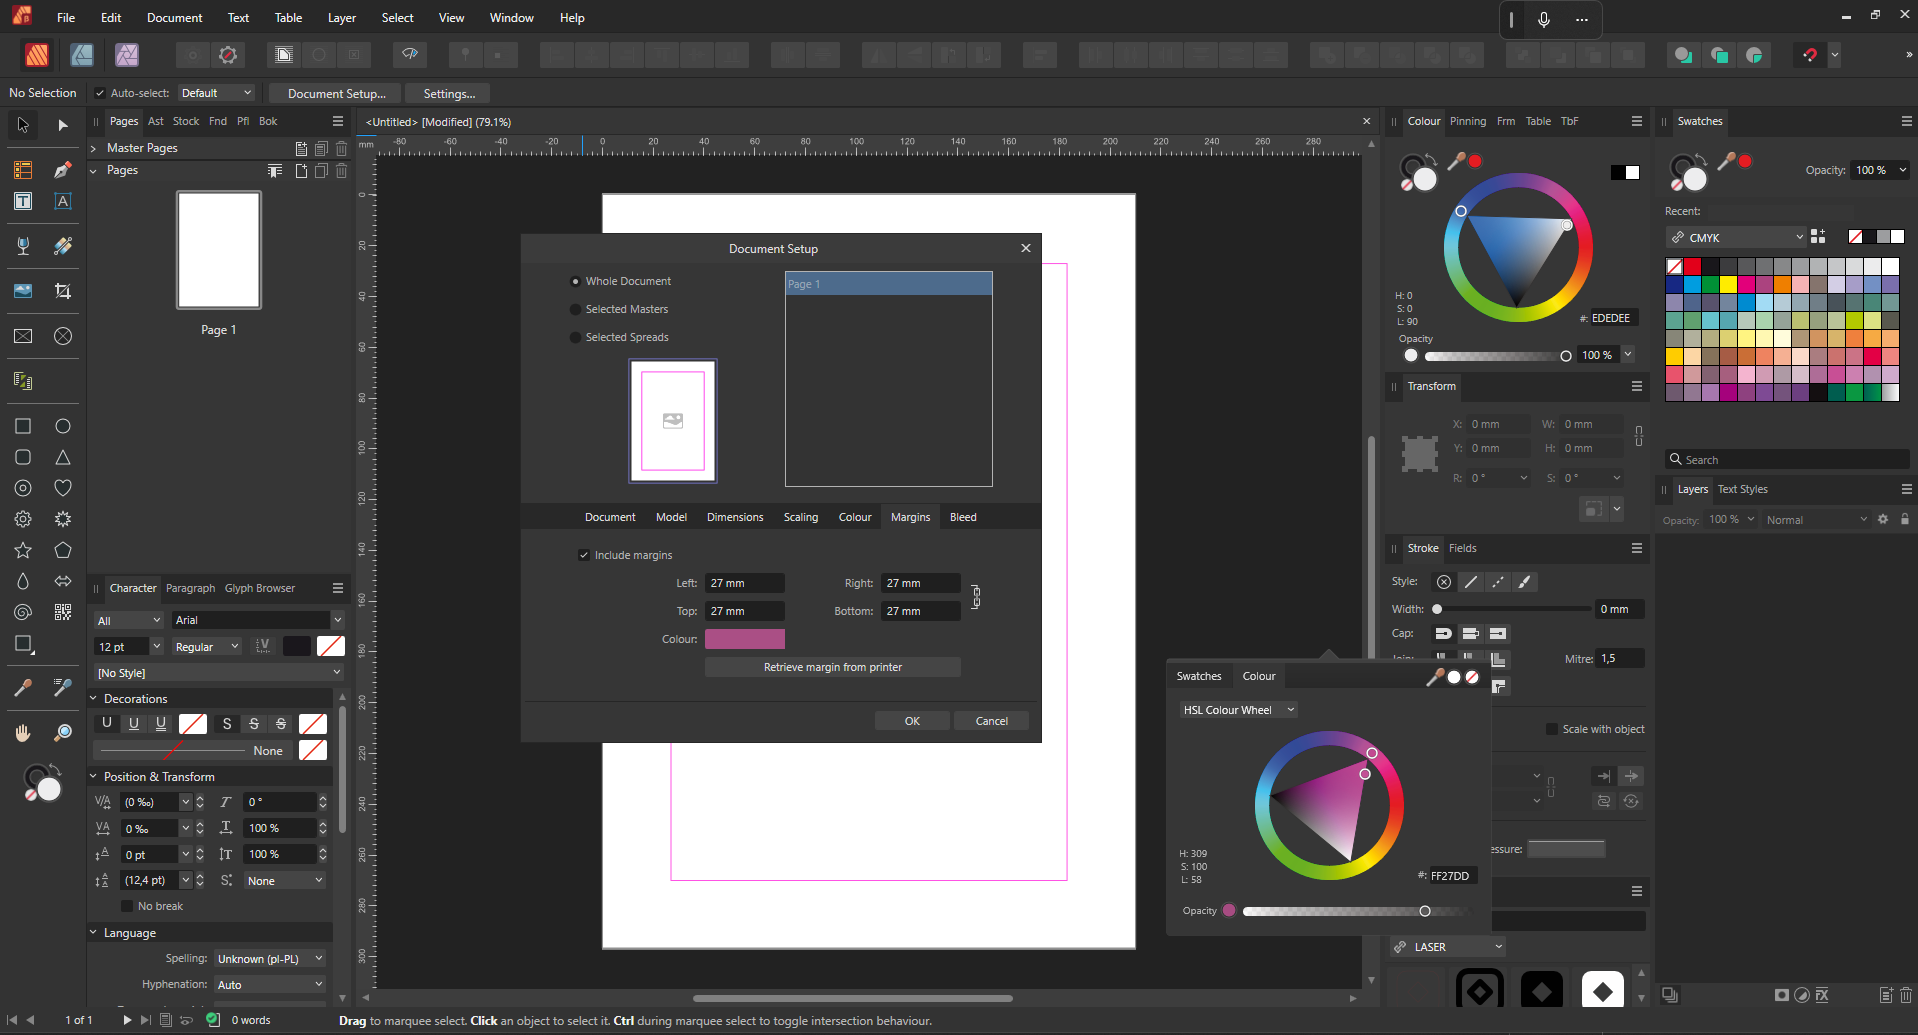Open the Document menu
Screen dimensions: 1918x1035
174,18
